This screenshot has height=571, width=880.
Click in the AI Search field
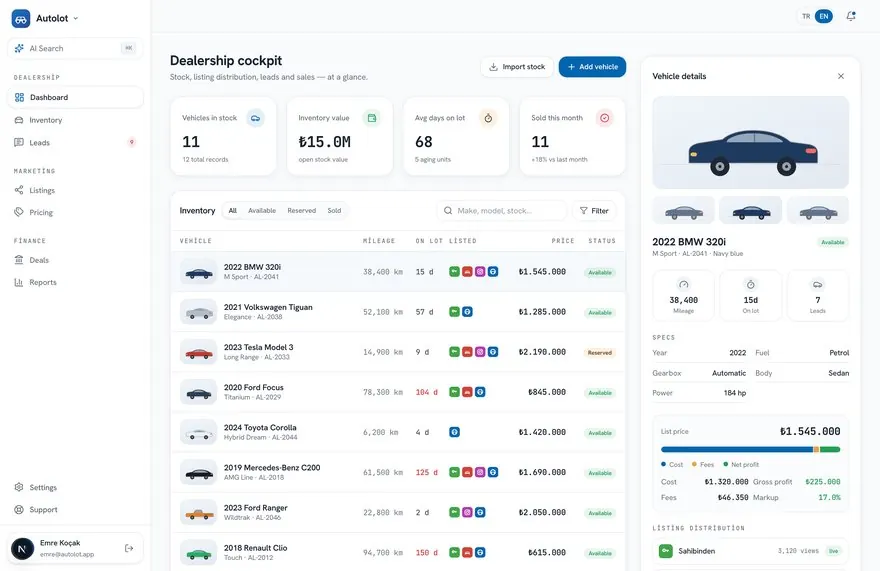click(x=75, y=48)
